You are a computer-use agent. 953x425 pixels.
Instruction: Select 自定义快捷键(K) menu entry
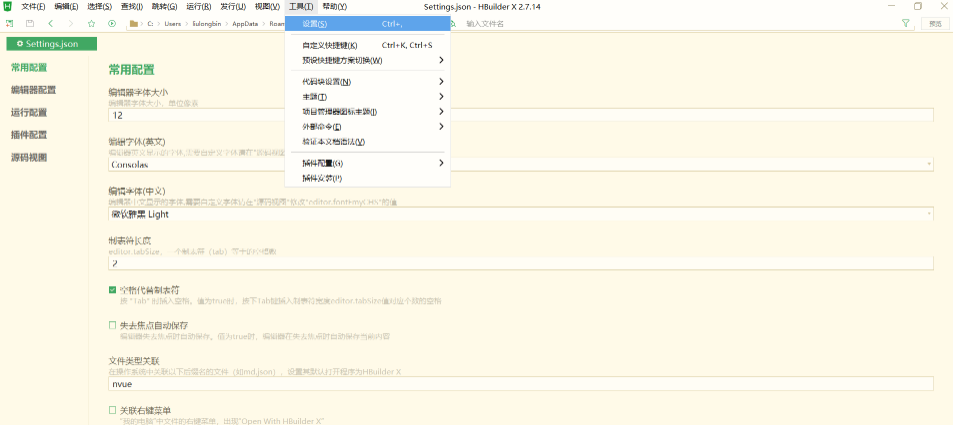(368, 46)
